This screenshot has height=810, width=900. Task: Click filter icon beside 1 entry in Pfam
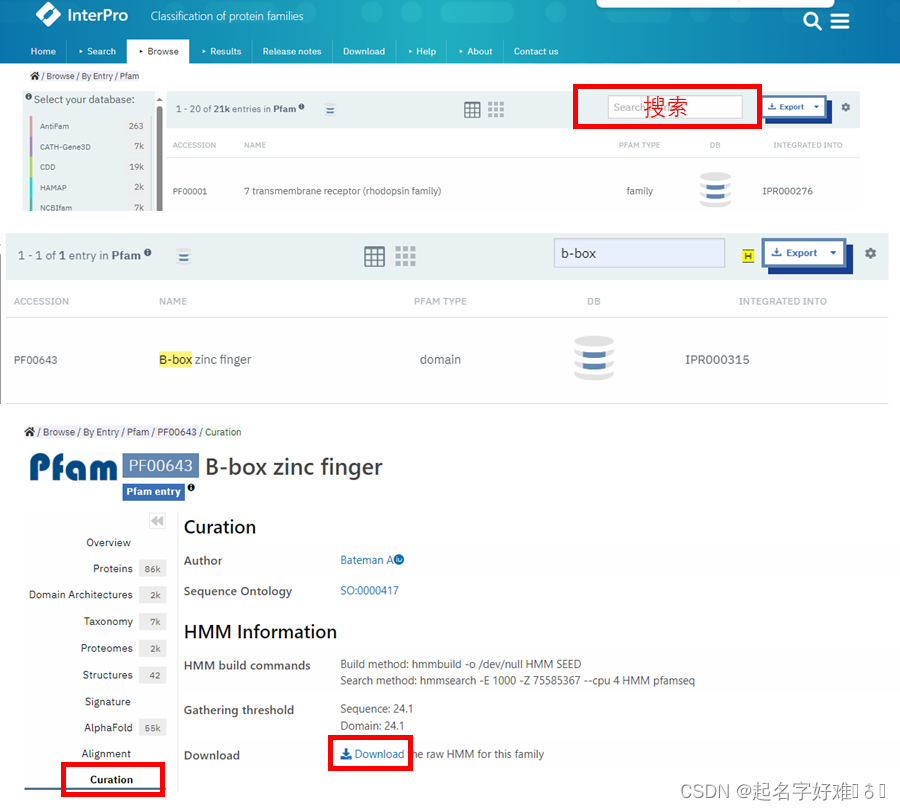pos(184,256)
